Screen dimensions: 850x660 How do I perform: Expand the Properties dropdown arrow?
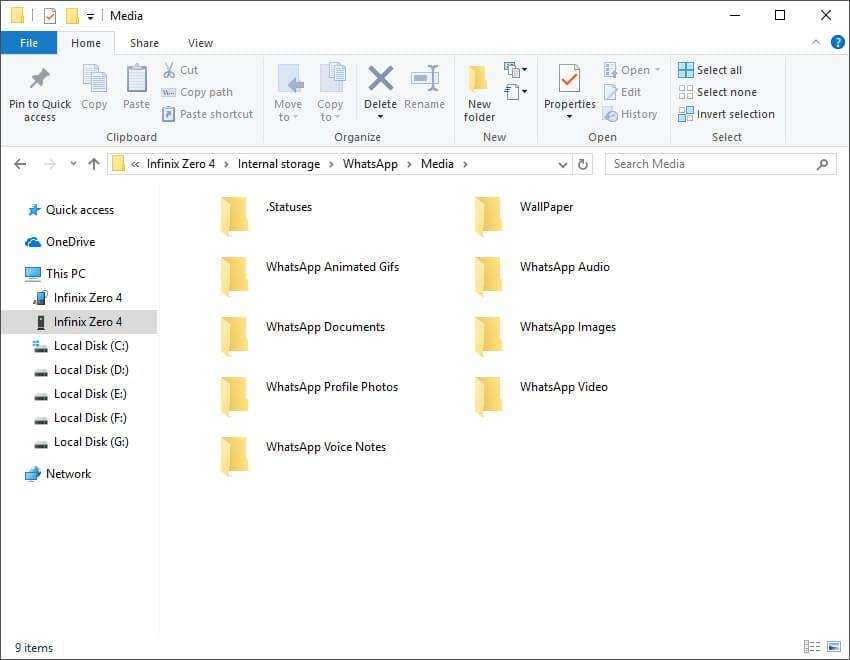coord(569,117)
